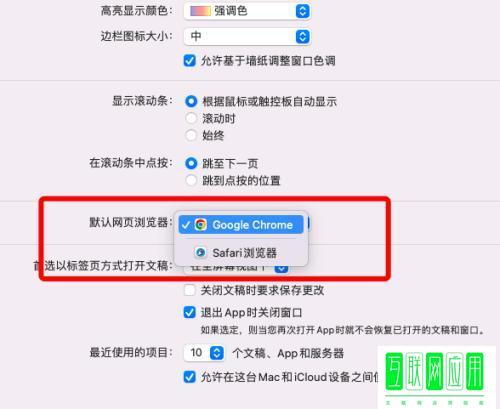Select 根据鼠标或触控板自动显示 radio button
Image resolution: width=500 pixels, height=409 pixels.
tap(191, 101)
